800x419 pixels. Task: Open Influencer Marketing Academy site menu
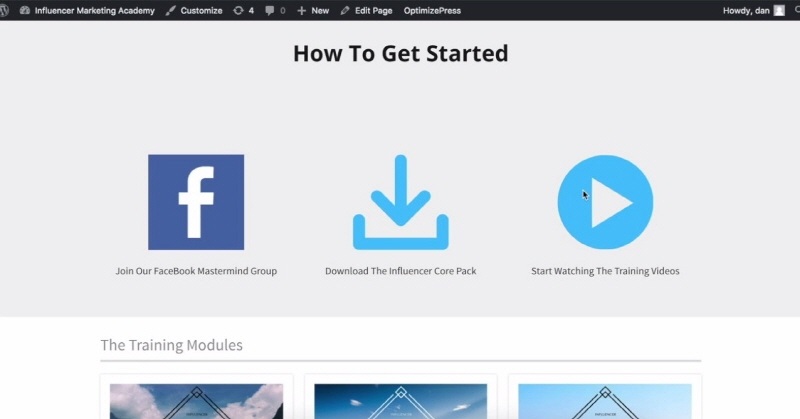tap(87, 10)
